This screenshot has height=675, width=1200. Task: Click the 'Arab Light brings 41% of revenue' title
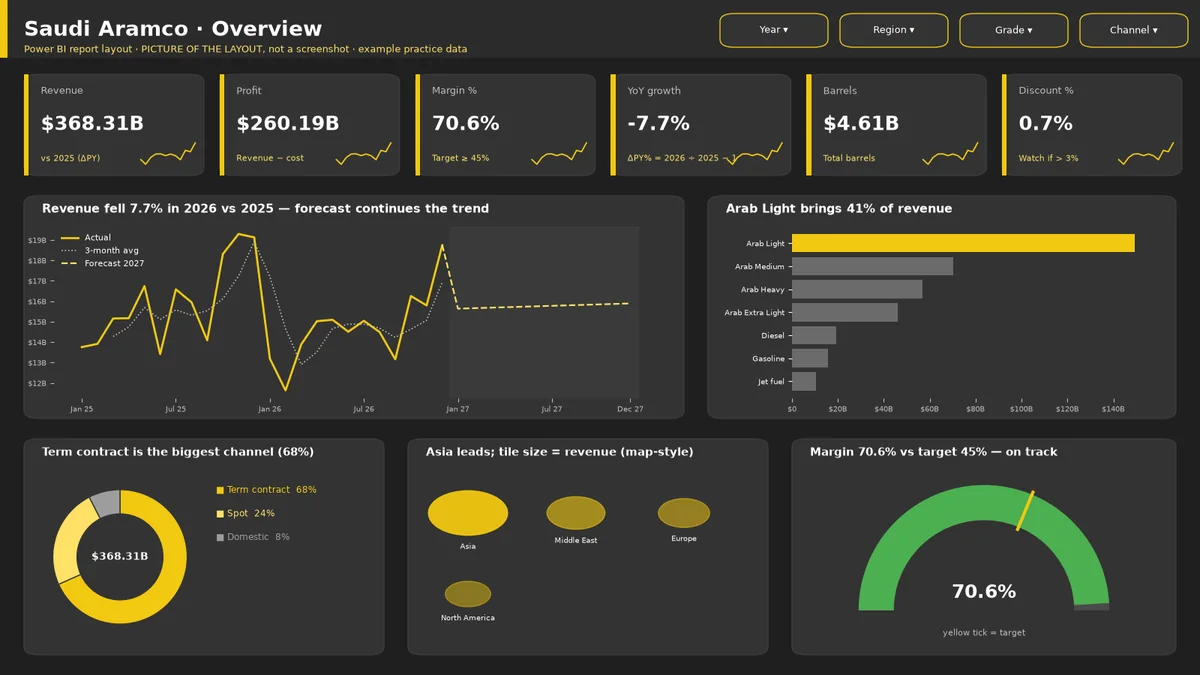point(839,209)
